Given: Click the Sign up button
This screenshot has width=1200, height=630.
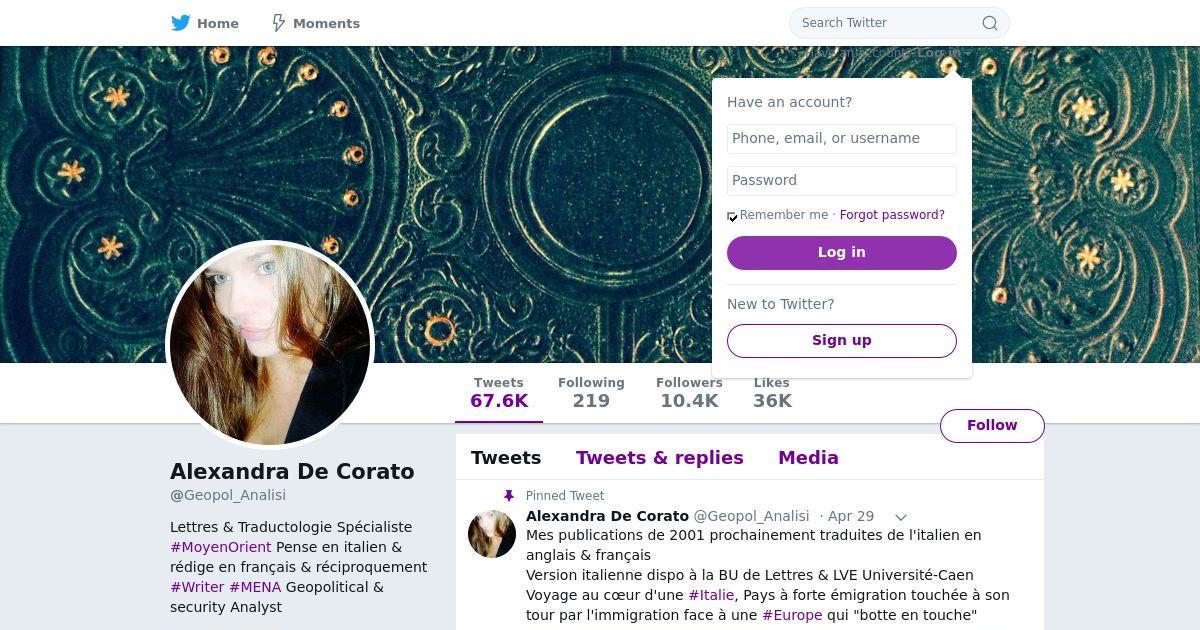Looking at the screenshot, I should point(842,341).
